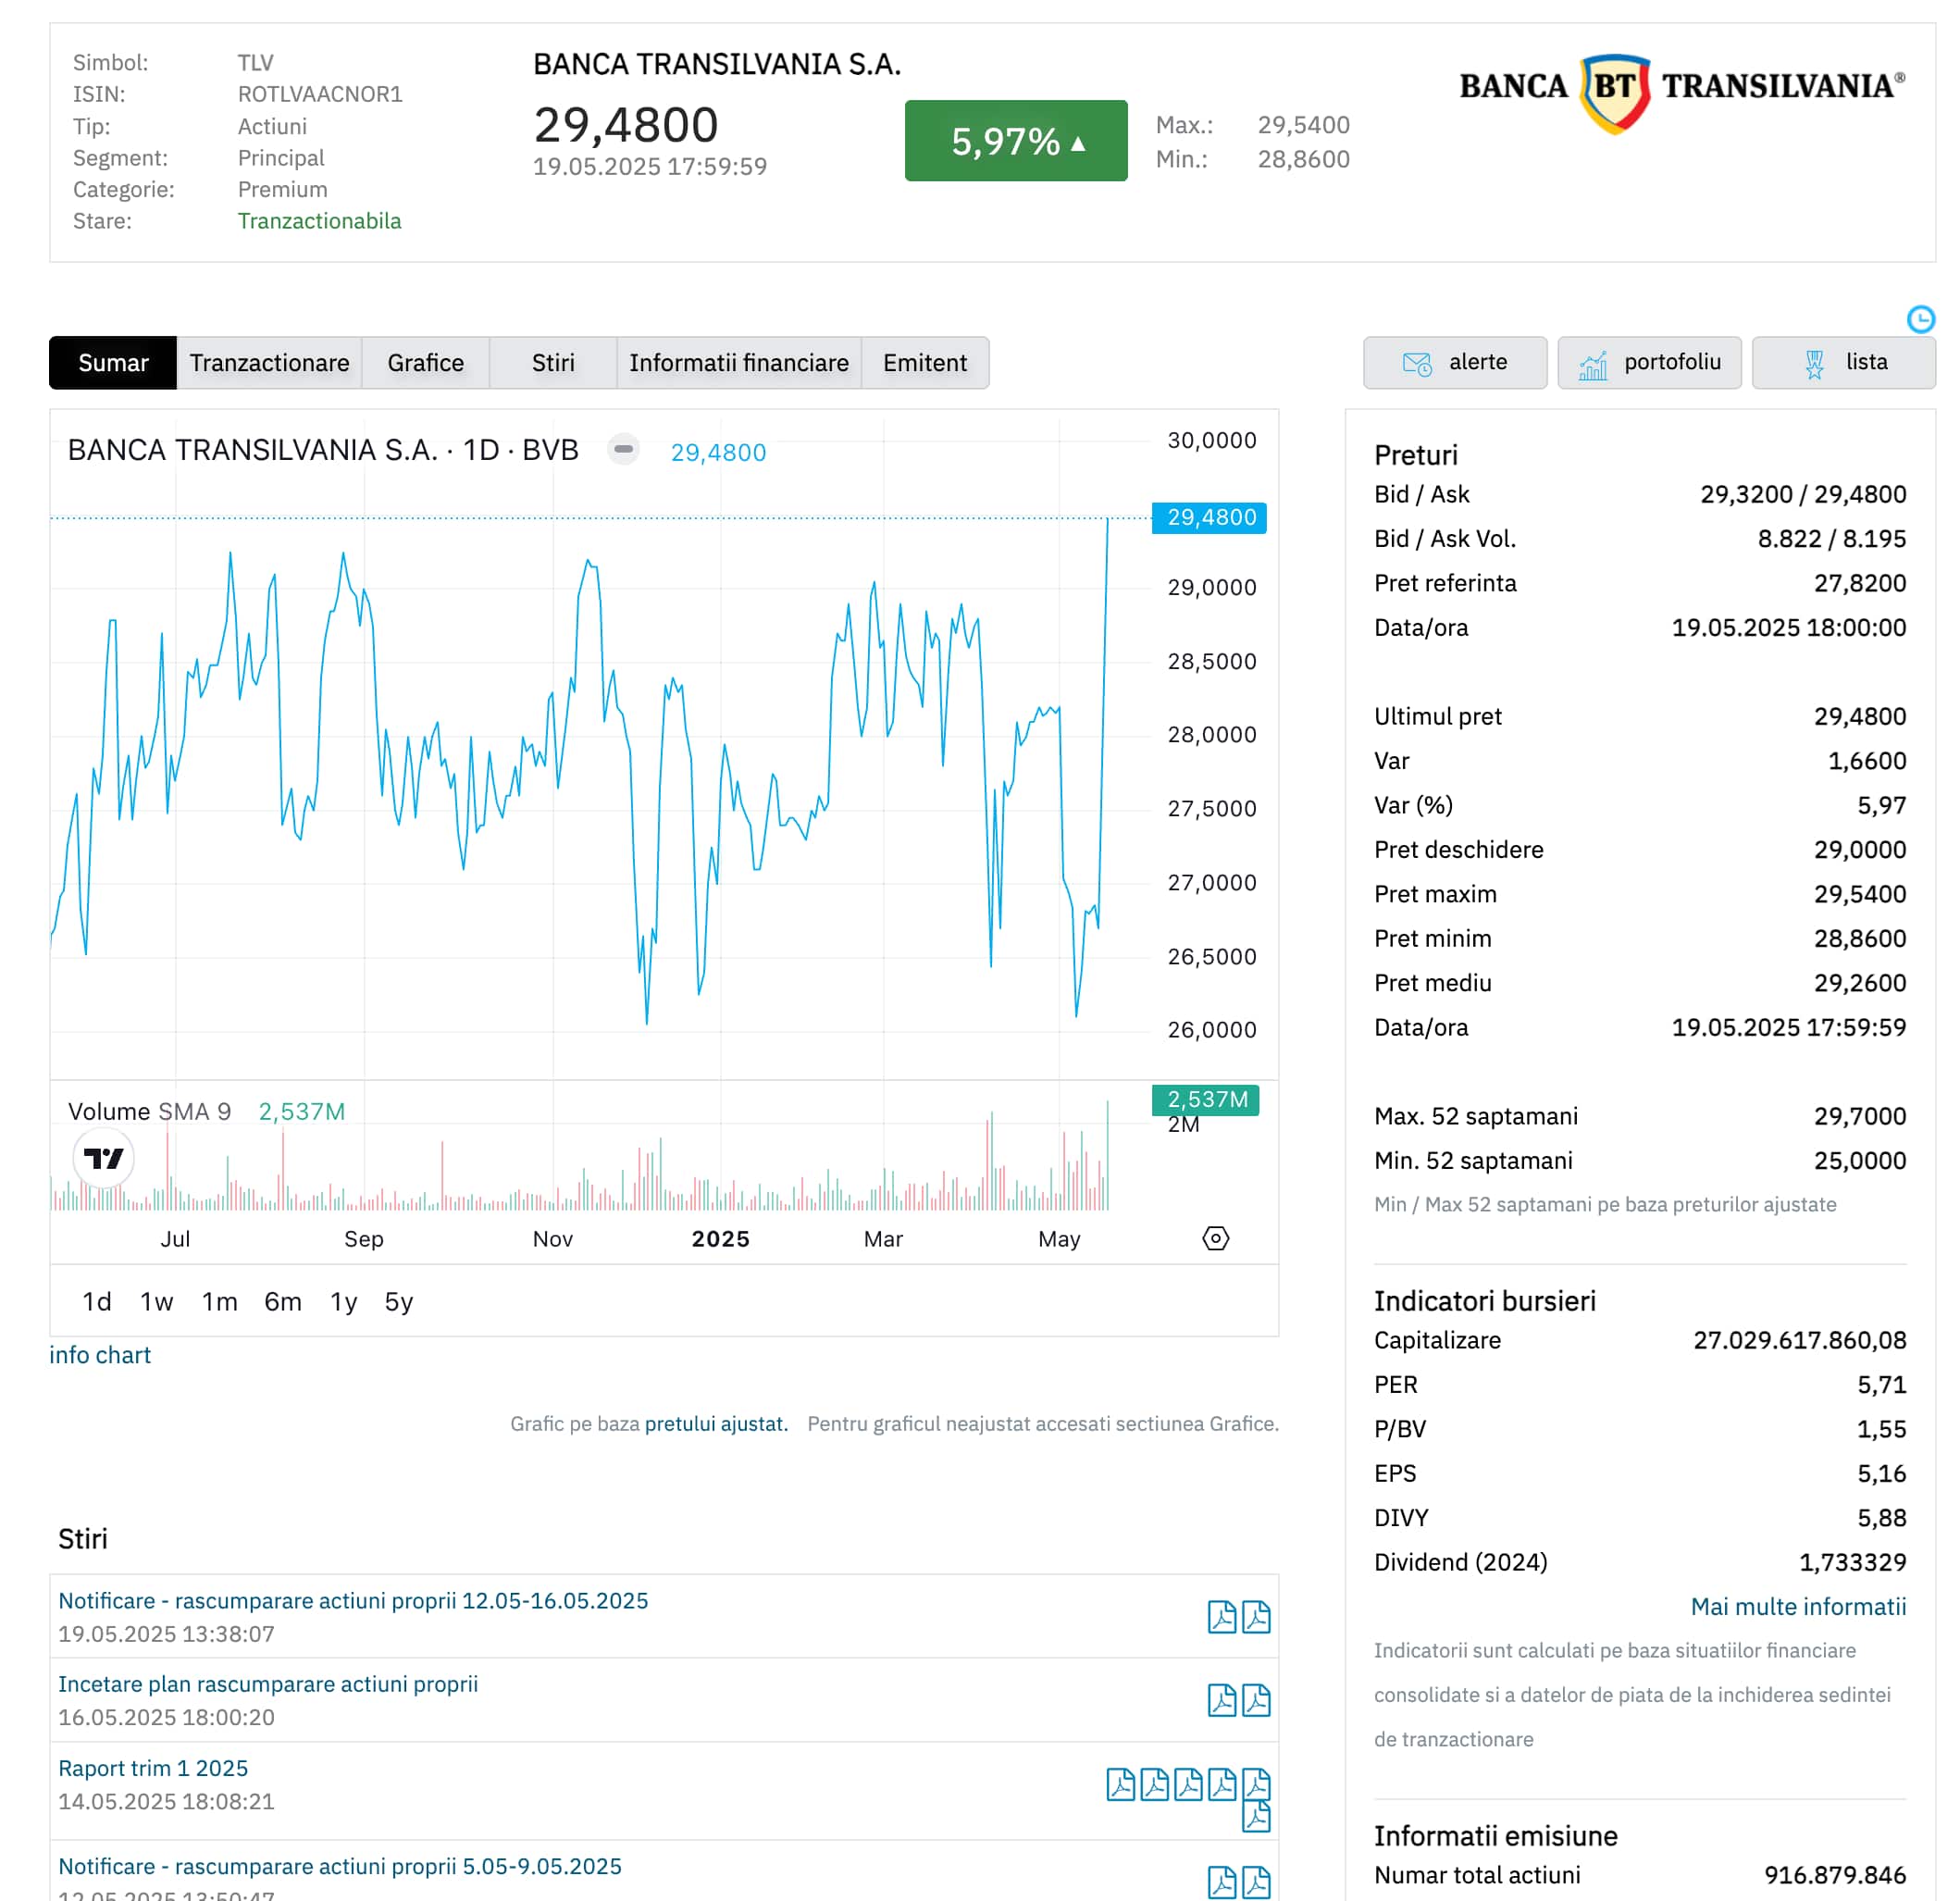1960x1901 pixels.
Task: Open chart settings hexagon icon
Action: [x=1215, y=1238]
